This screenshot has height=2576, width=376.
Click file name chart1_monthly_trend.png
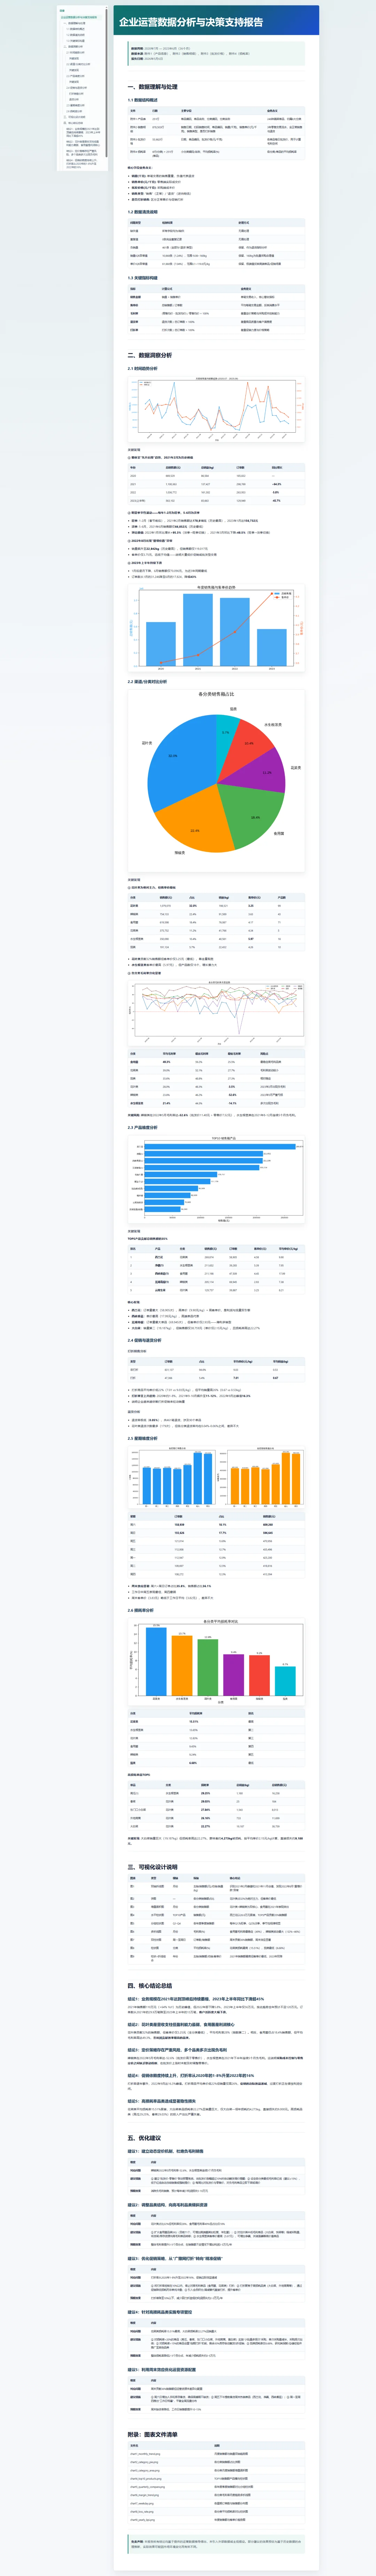click(x=145, y=2454)
